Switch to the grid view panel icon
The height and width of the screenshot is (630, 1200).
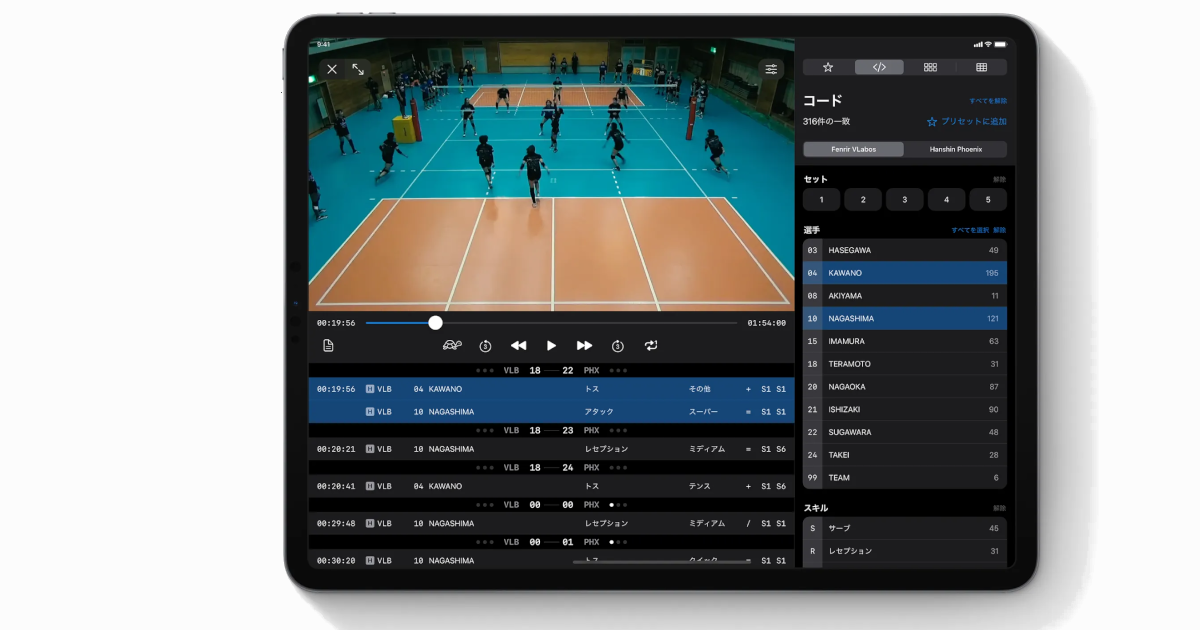click(x=930, y=66)
